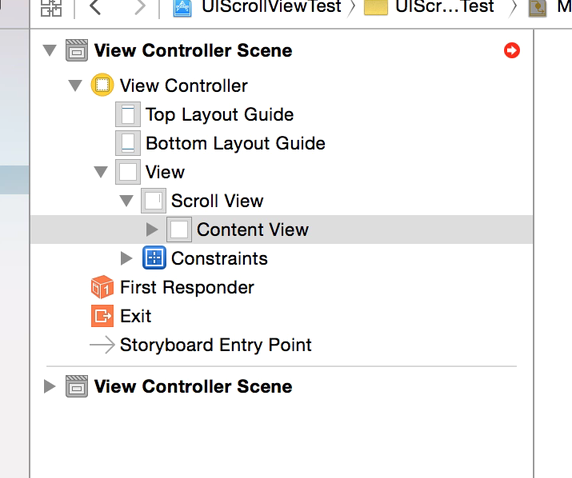Click the blue Constraints icon
This screenshot has width=572, height=478.
click(x=154, y=258)
